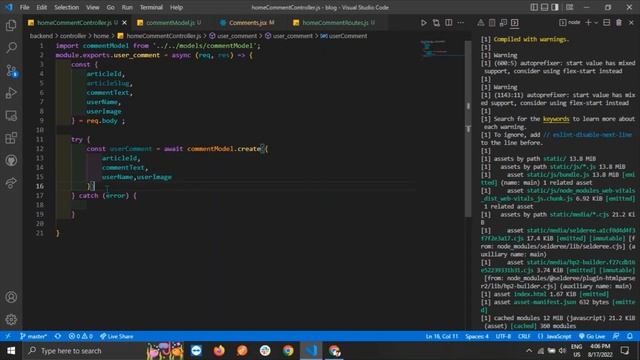Select the Terminal panel icon
Viewport: 640px width, 360px height.
[x=515, y=23]
